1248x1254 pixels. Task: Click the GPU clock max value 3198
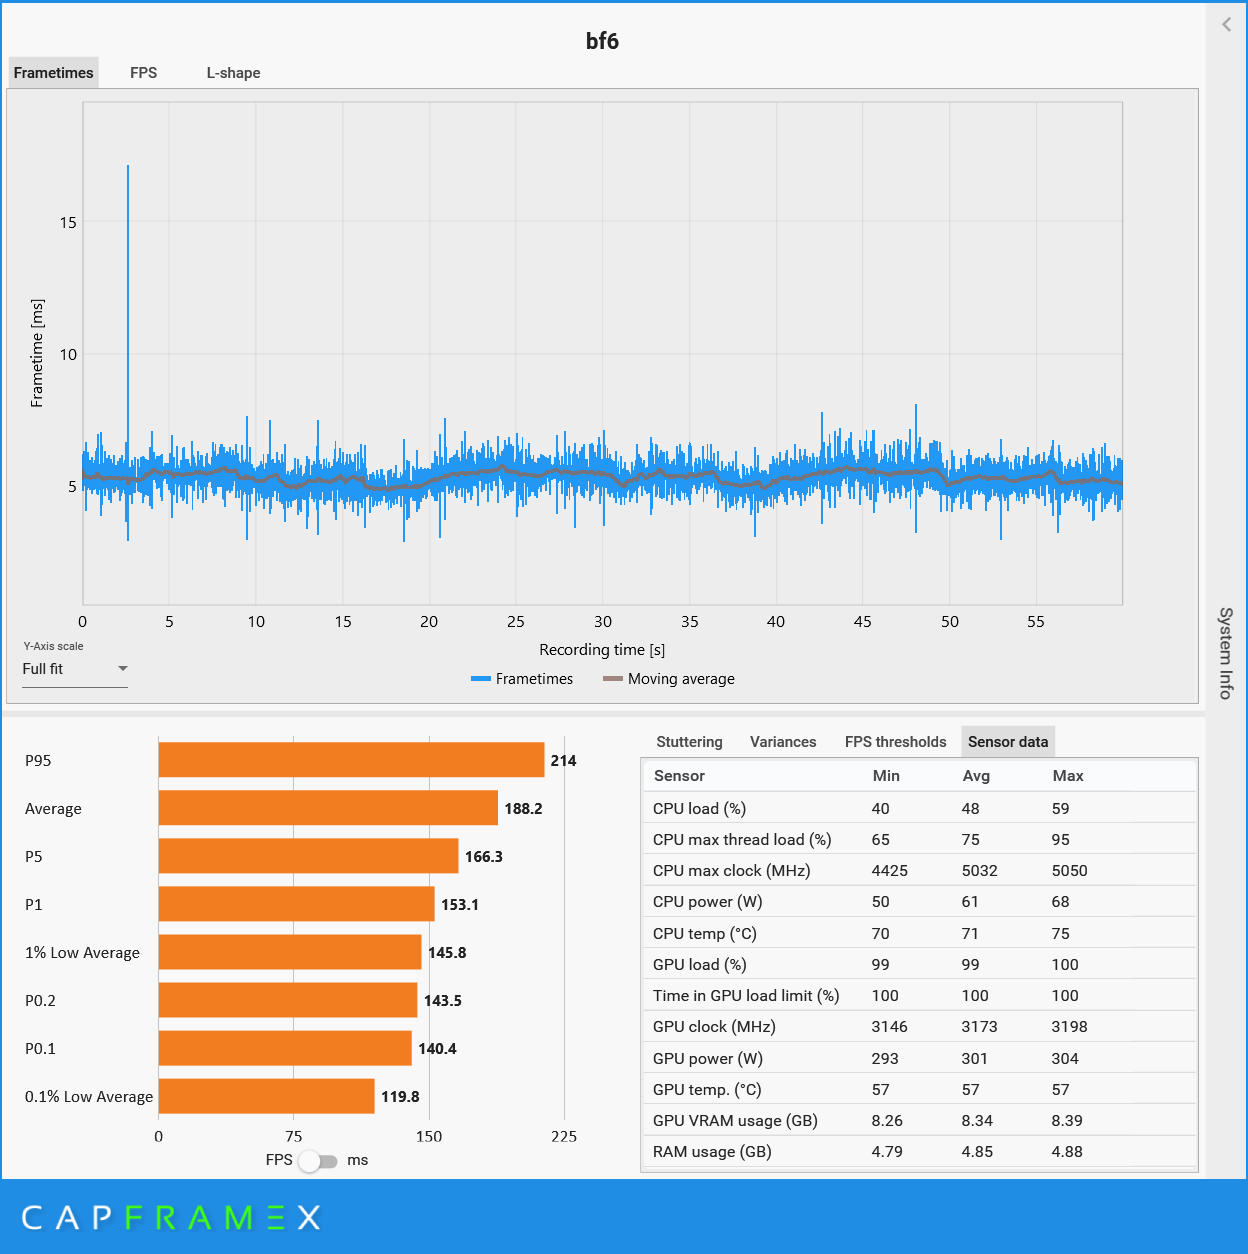(1069, 1026)
